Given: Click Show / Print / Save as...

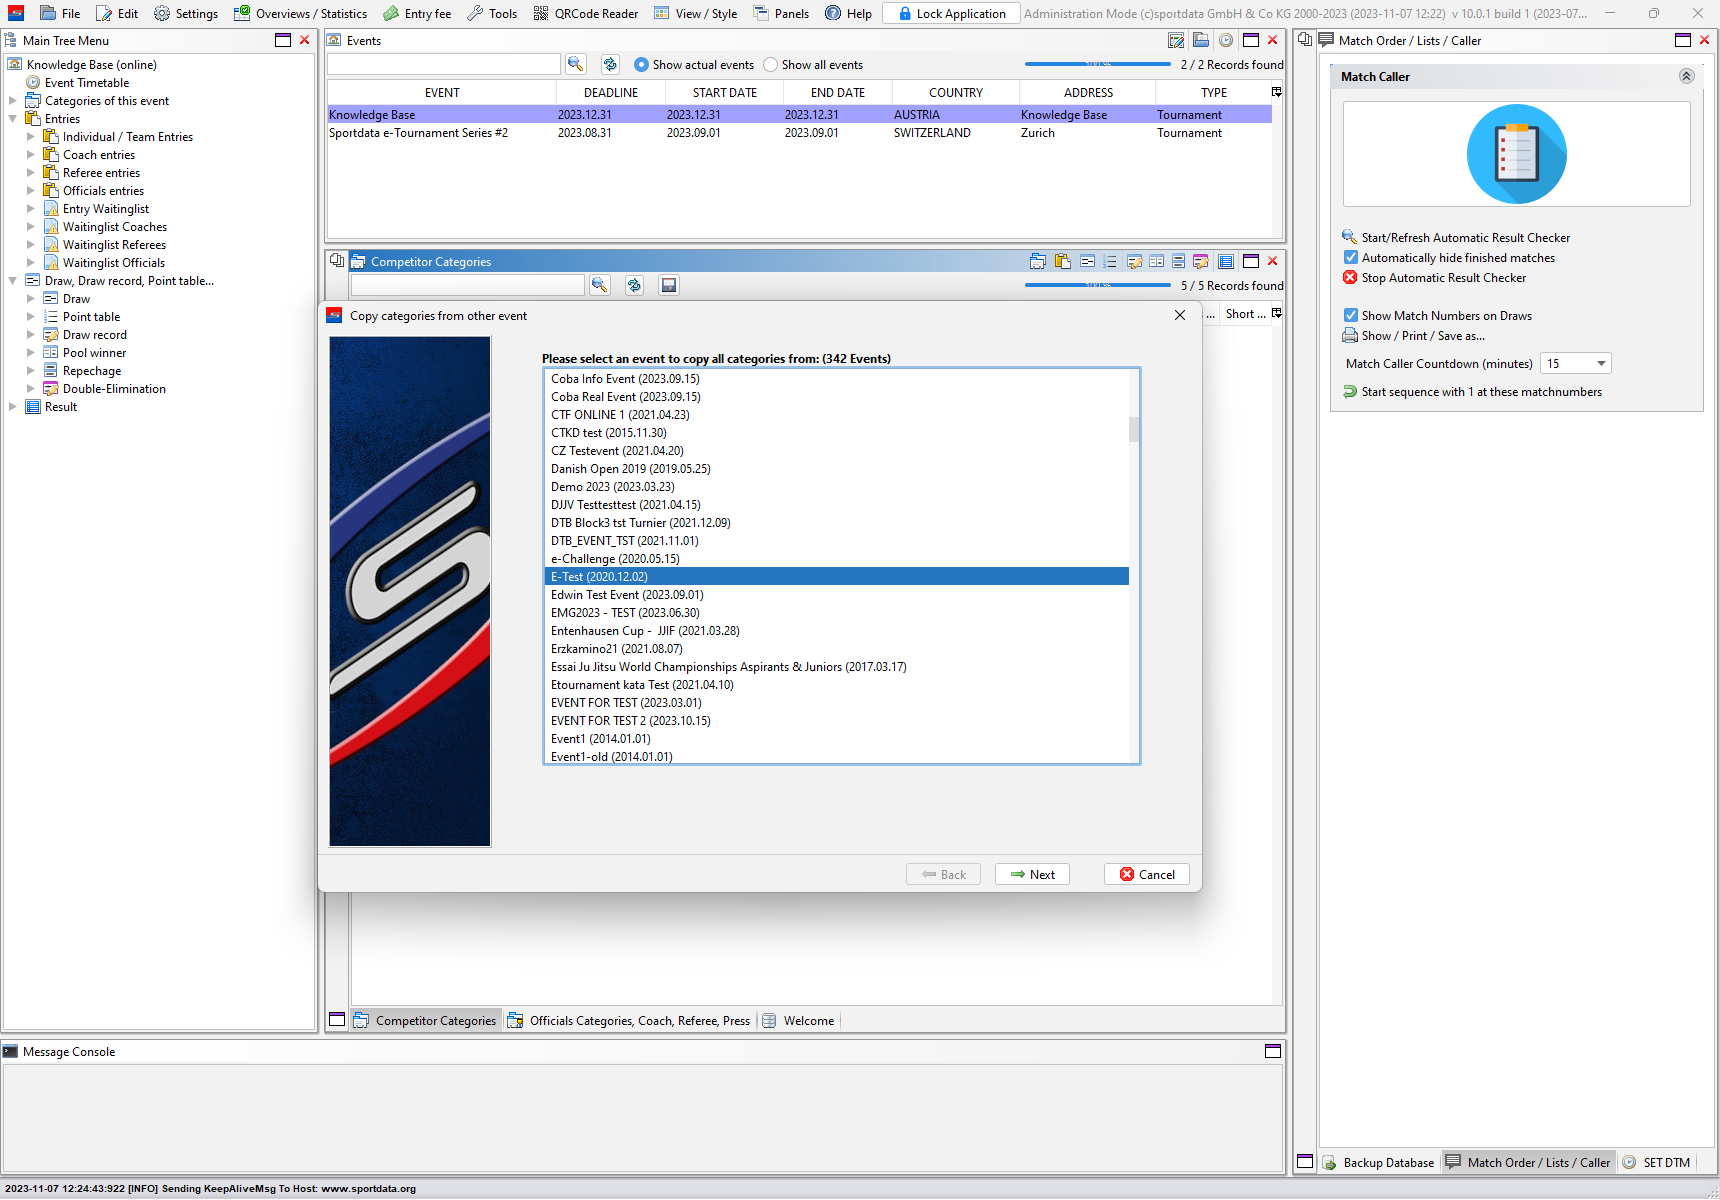Looking at the screenshot, I should [1413, 336].
